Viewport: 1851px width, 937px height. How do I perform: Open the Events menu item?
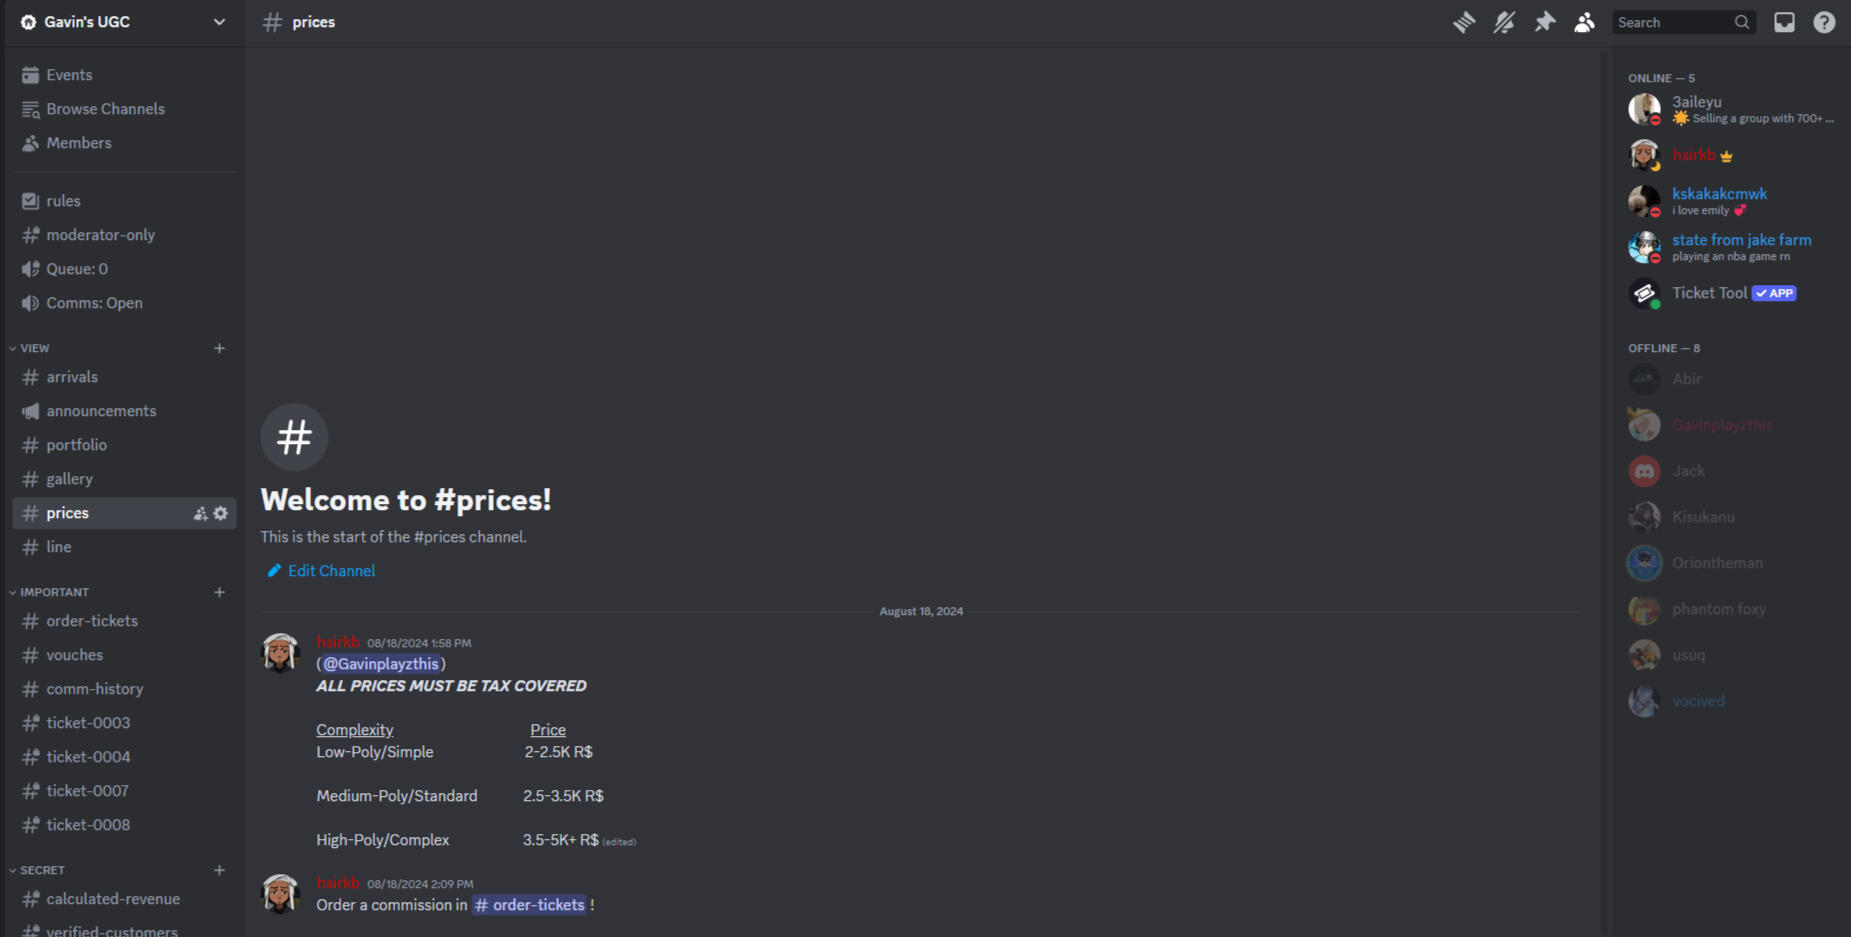124,75
